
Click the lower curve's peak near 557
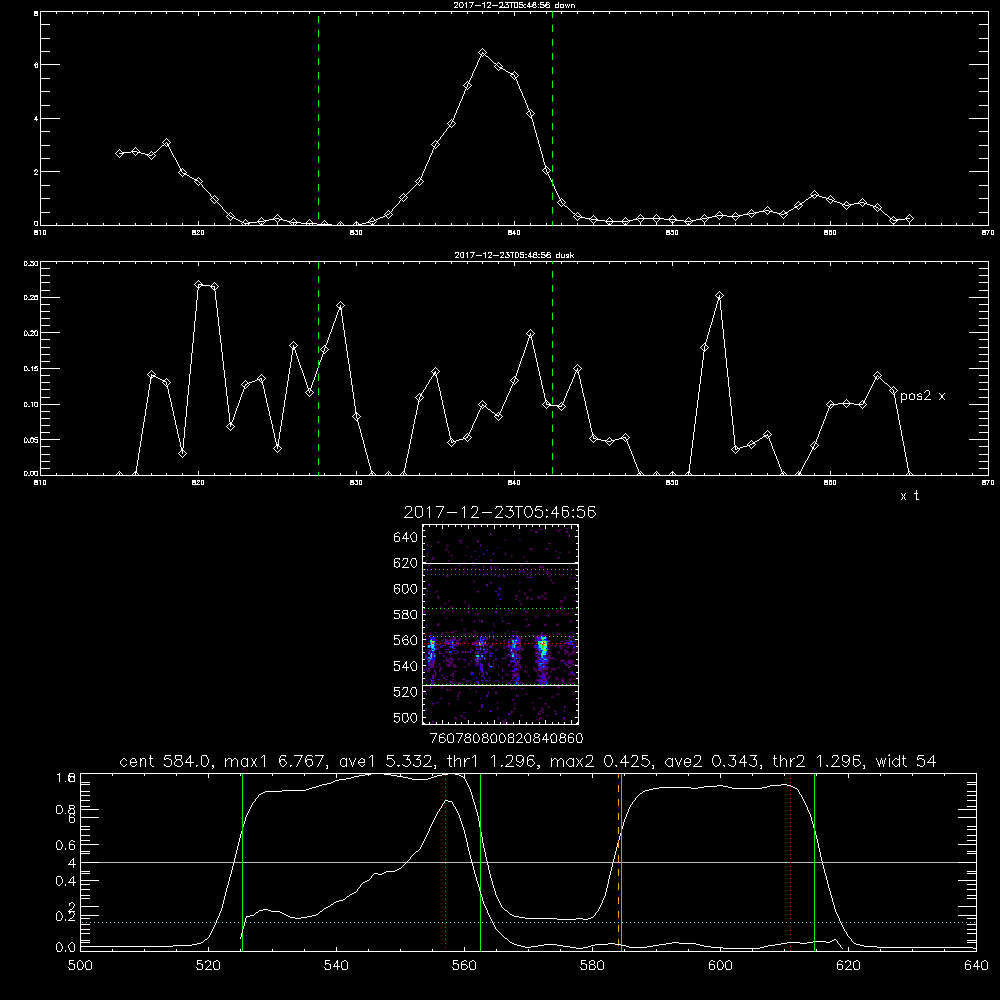pos(447,800)
